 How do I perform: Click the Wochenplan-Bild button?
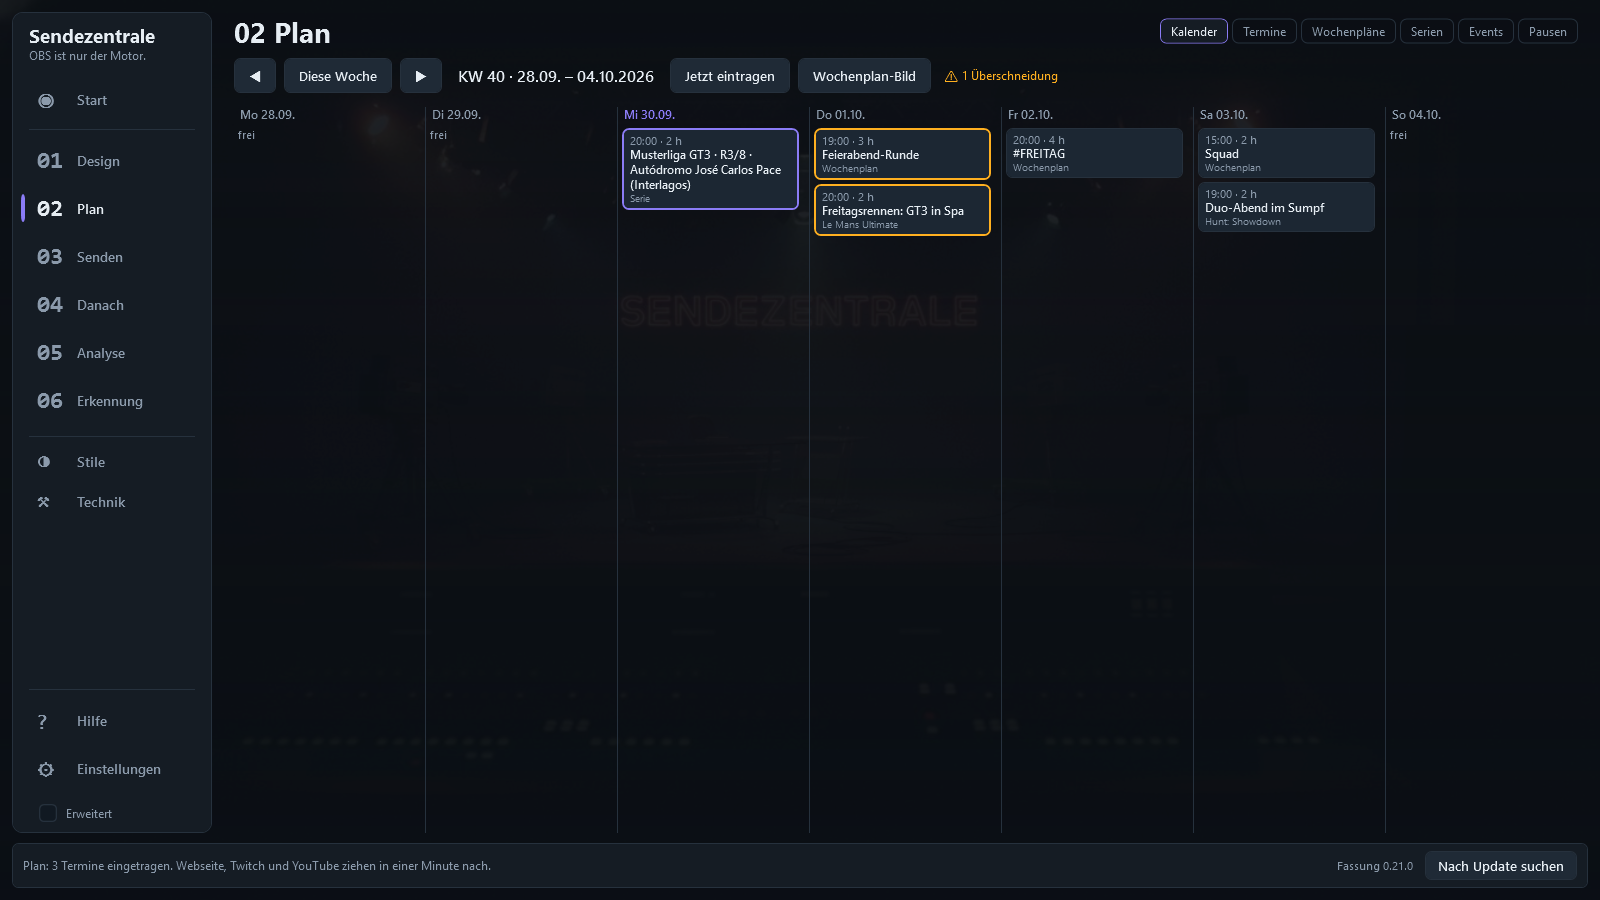pos(864,76)
